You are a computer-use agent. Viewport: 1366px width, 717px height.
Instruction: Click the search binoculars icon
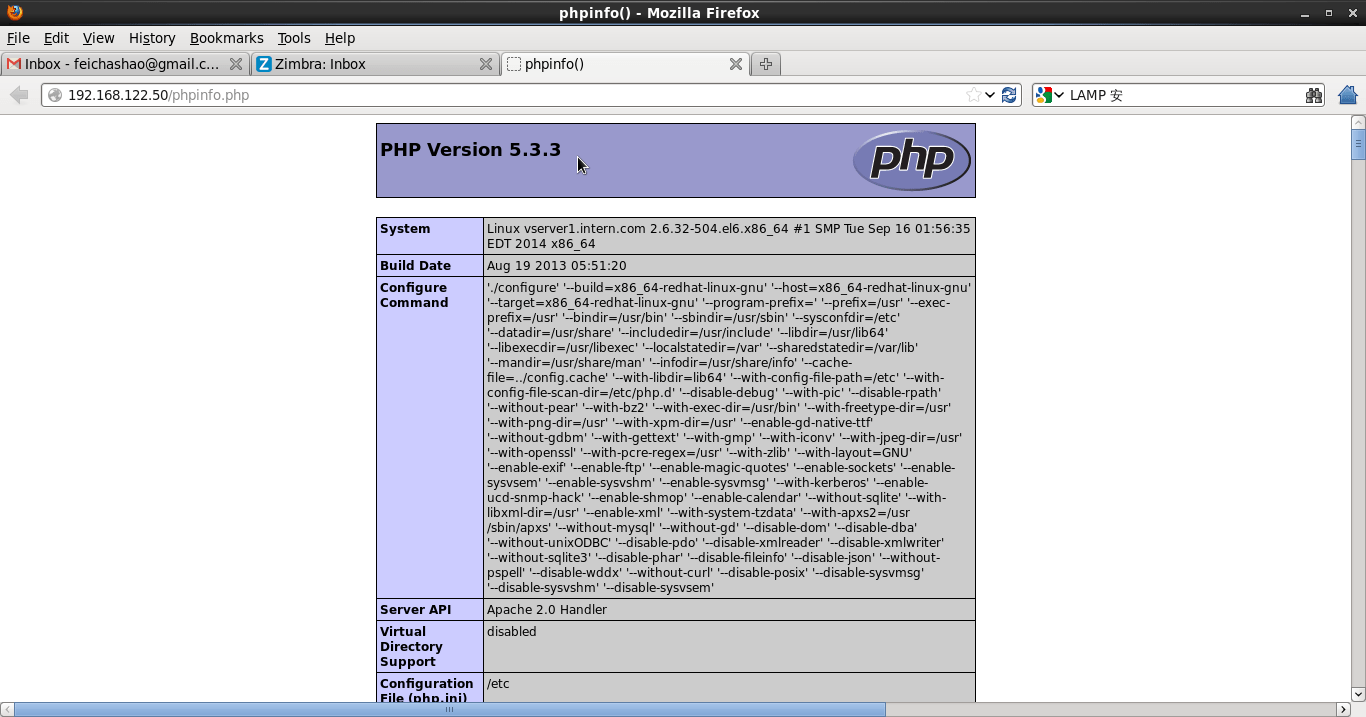(1314, 95)
